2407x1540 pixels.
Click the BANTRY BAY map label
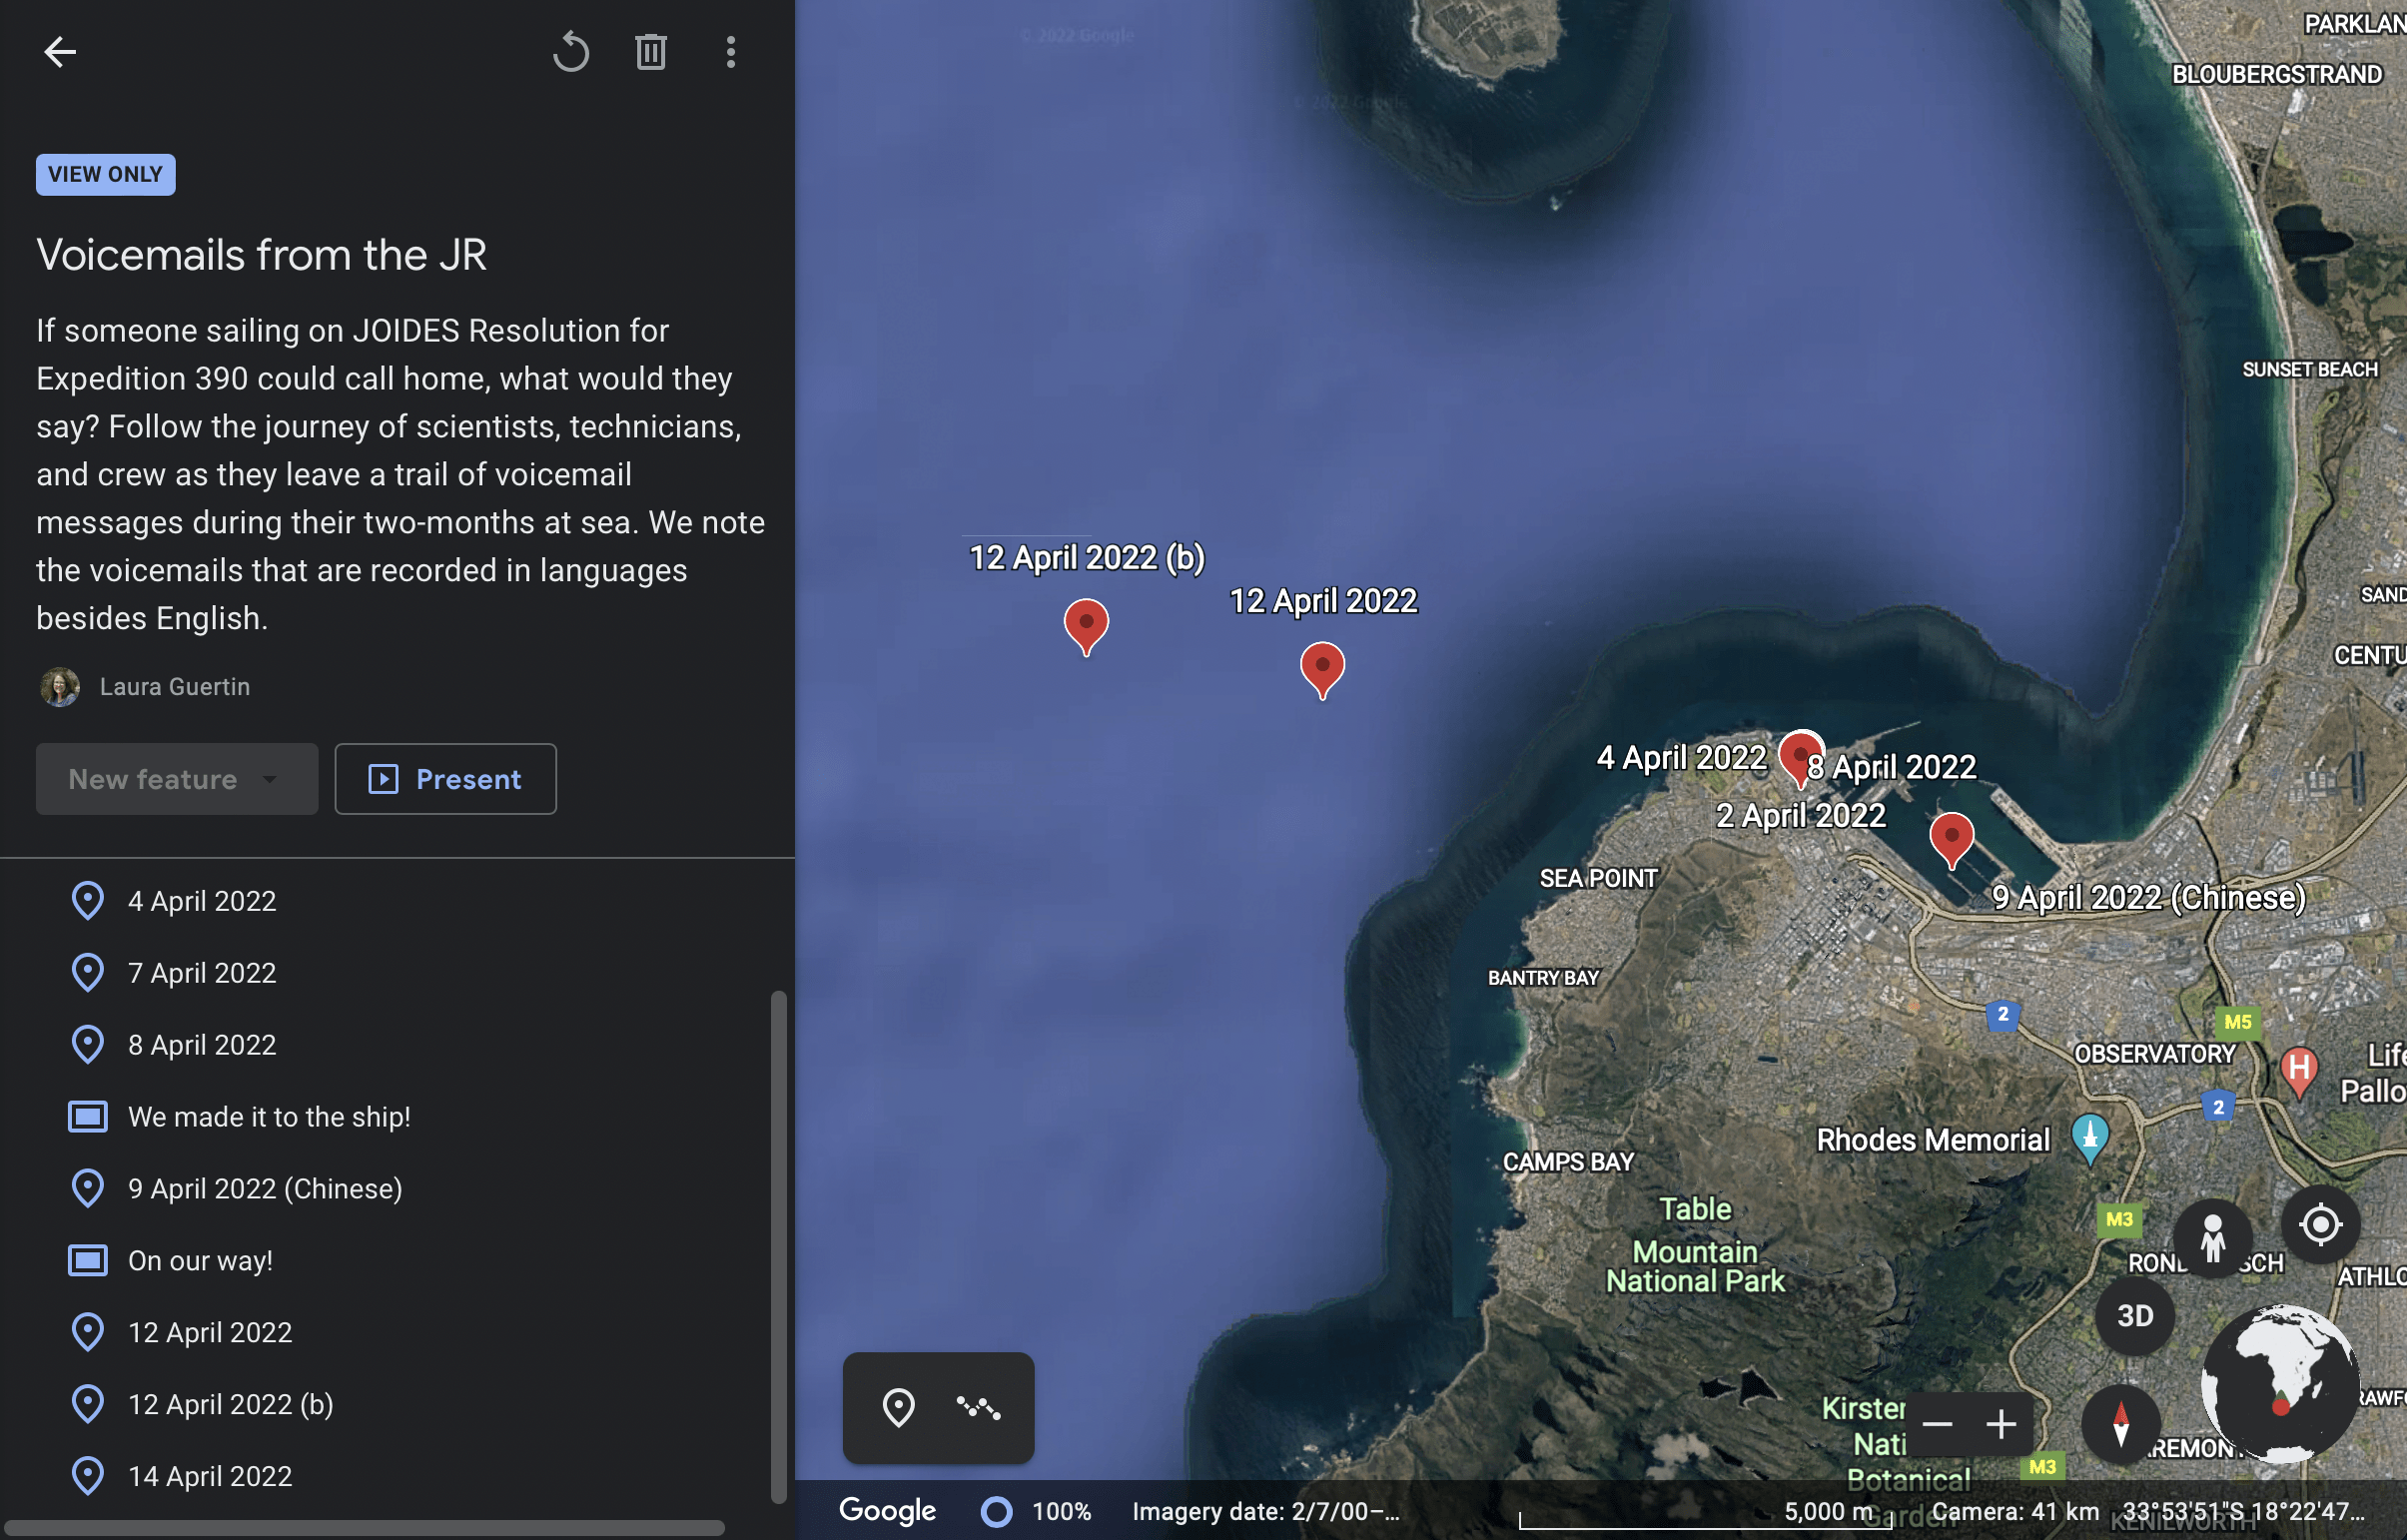point(1543,977)
